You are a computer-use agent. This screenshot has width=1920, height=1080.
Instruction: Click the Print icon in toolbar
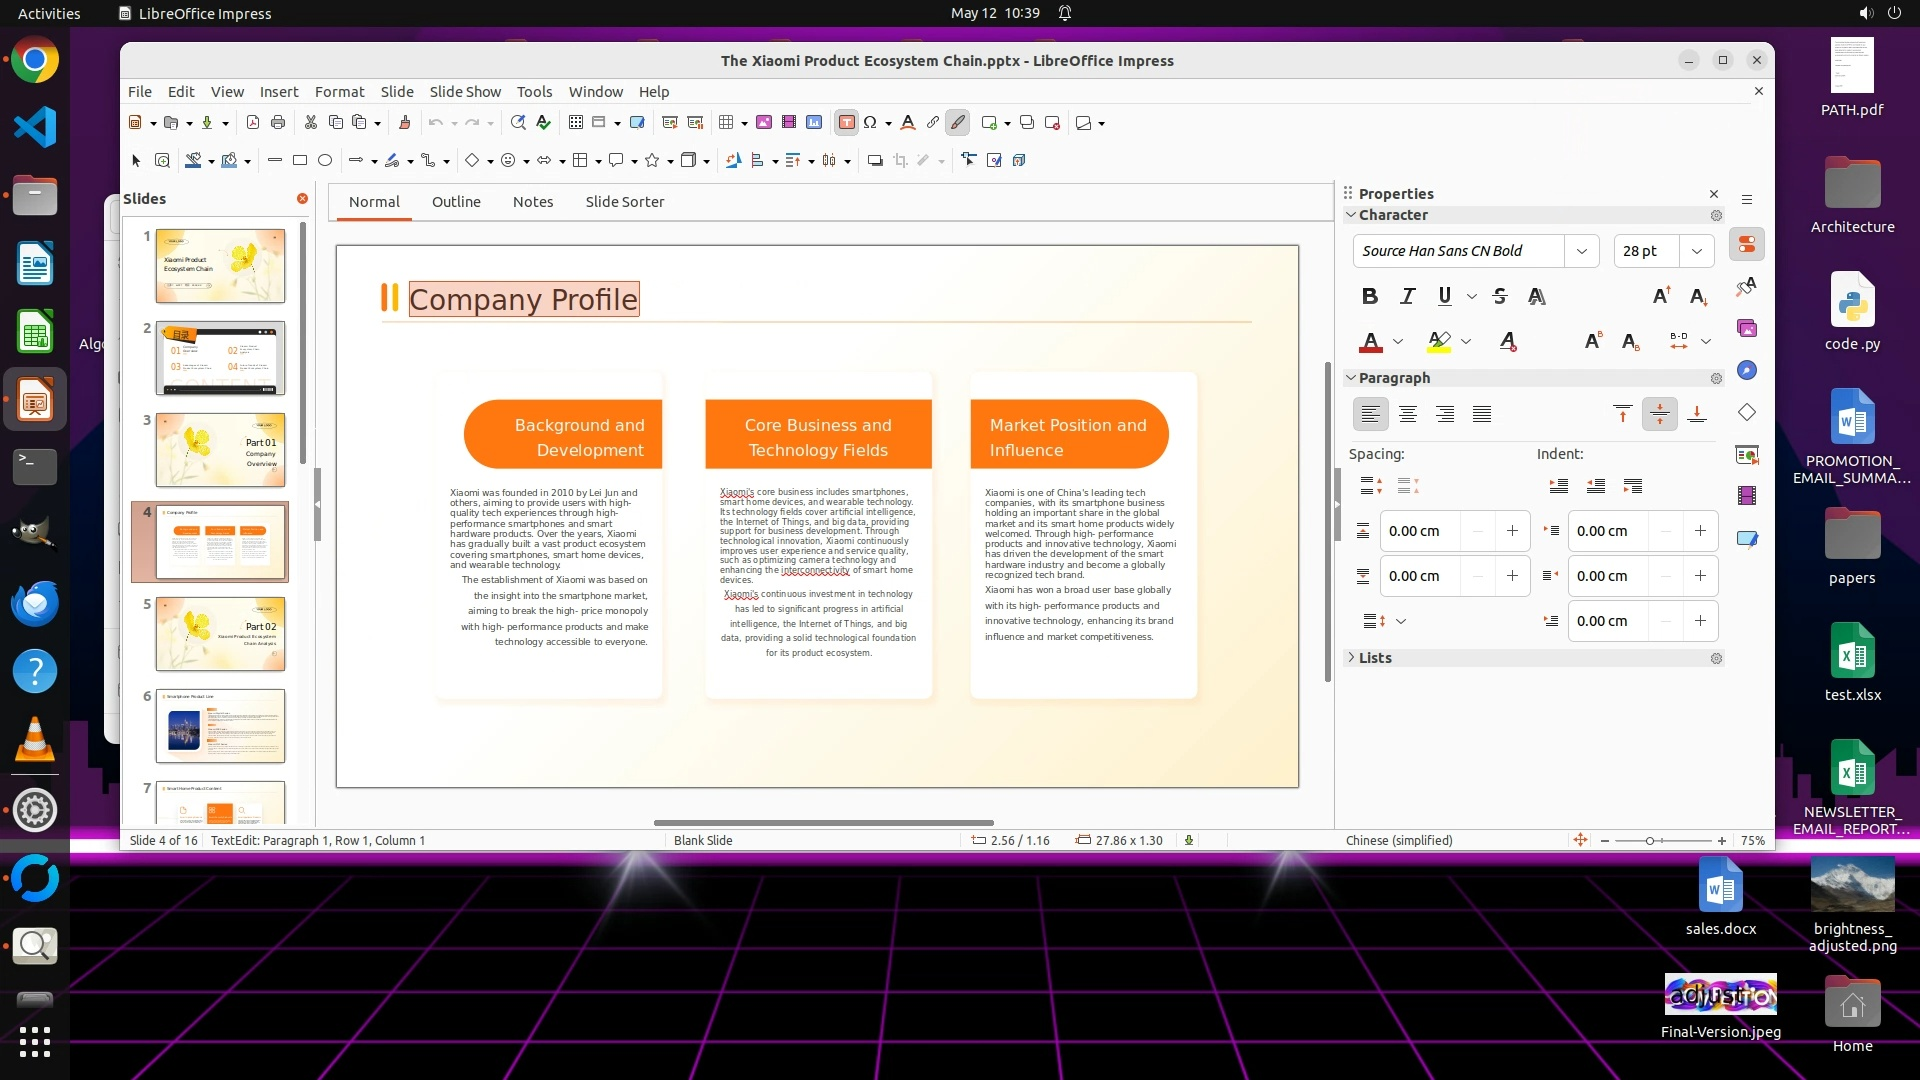(x=278, y=123)
